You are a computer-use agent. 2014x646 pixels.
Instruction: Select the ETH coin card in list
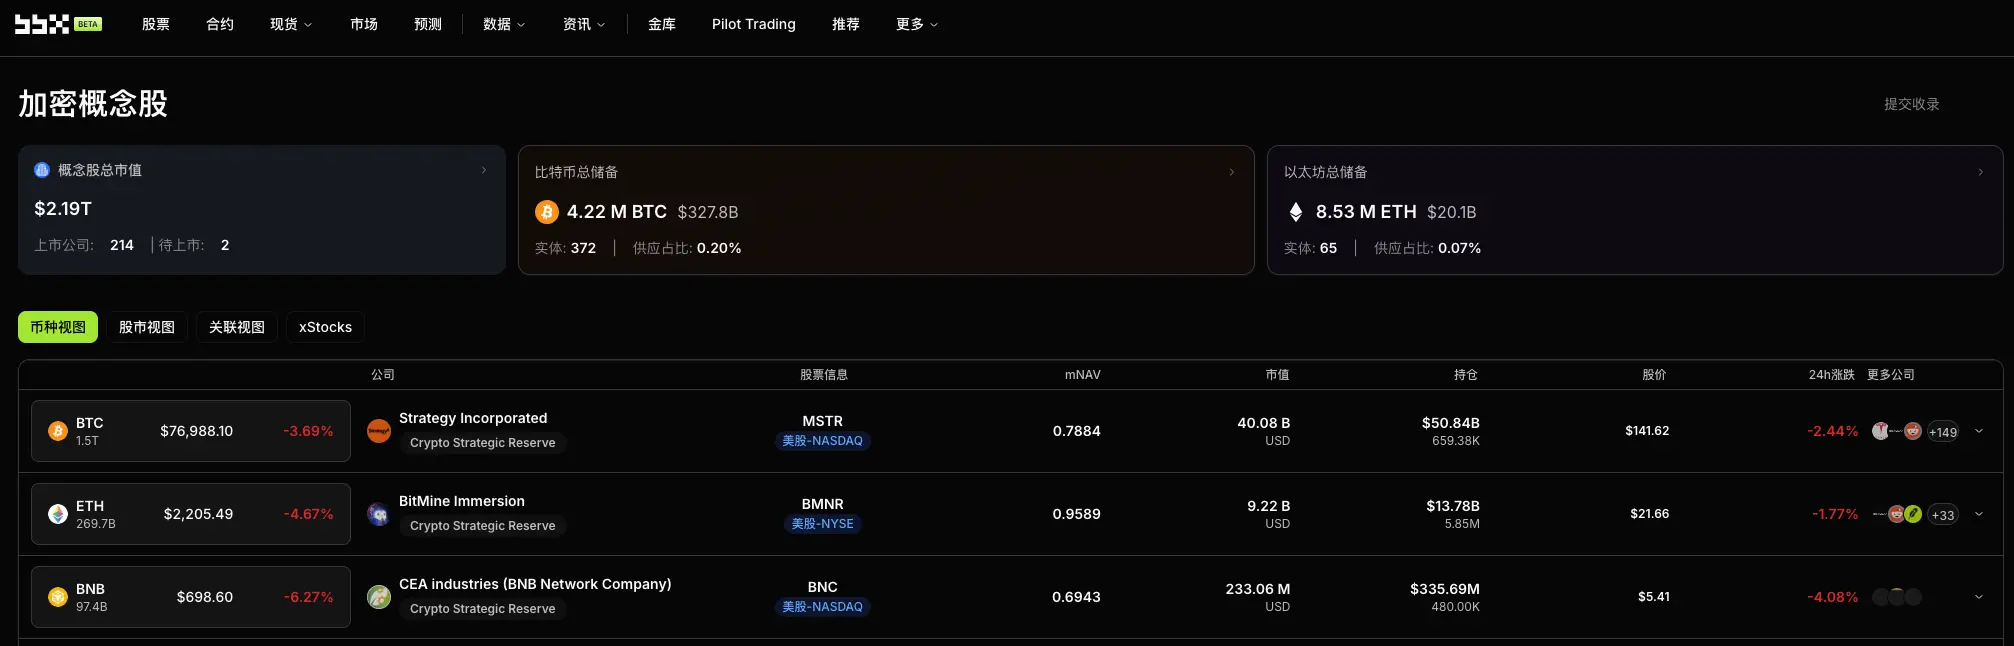pos(191,514)
